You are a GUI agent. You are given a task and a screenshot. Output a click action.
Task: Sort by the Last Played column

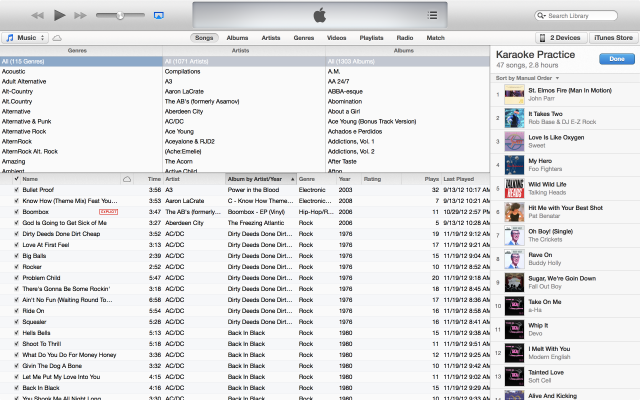coord(466,179)
